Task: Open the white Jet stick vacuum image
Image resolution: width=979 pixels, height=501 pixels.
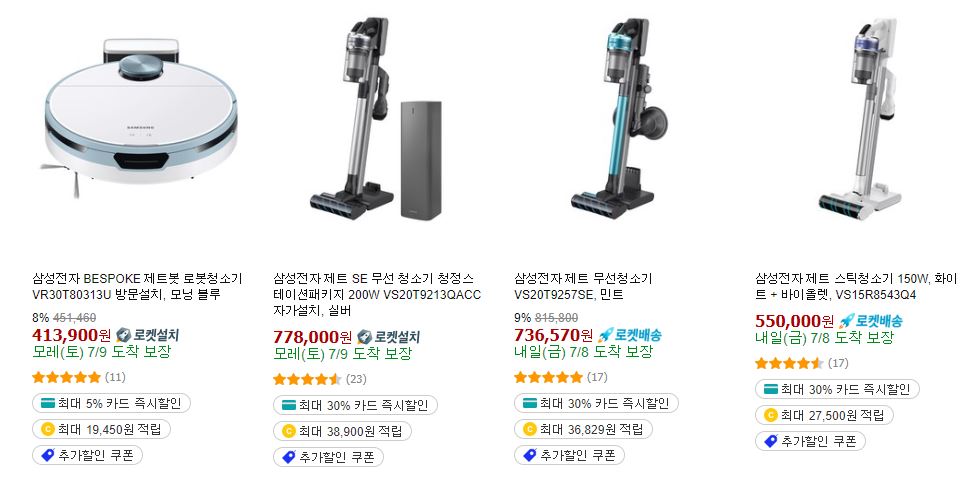Action: click(x=863, y=119)
